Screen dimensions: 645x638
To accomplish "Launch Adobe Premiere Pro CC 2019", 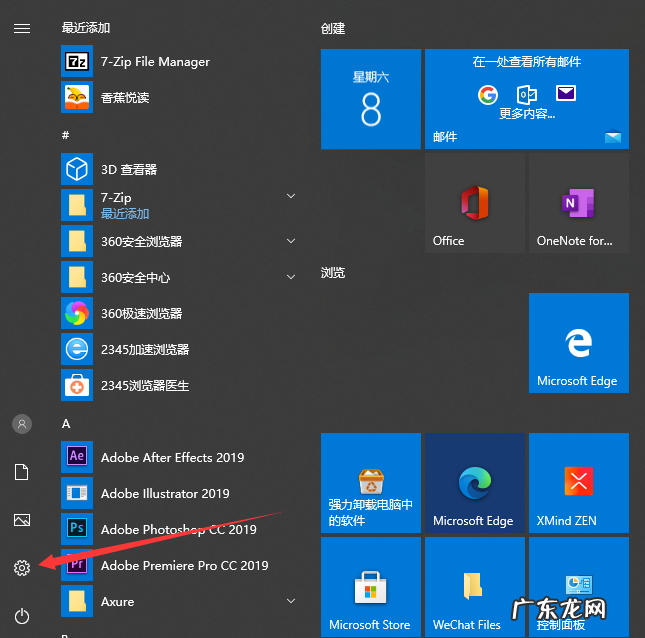I will [179, 565].
